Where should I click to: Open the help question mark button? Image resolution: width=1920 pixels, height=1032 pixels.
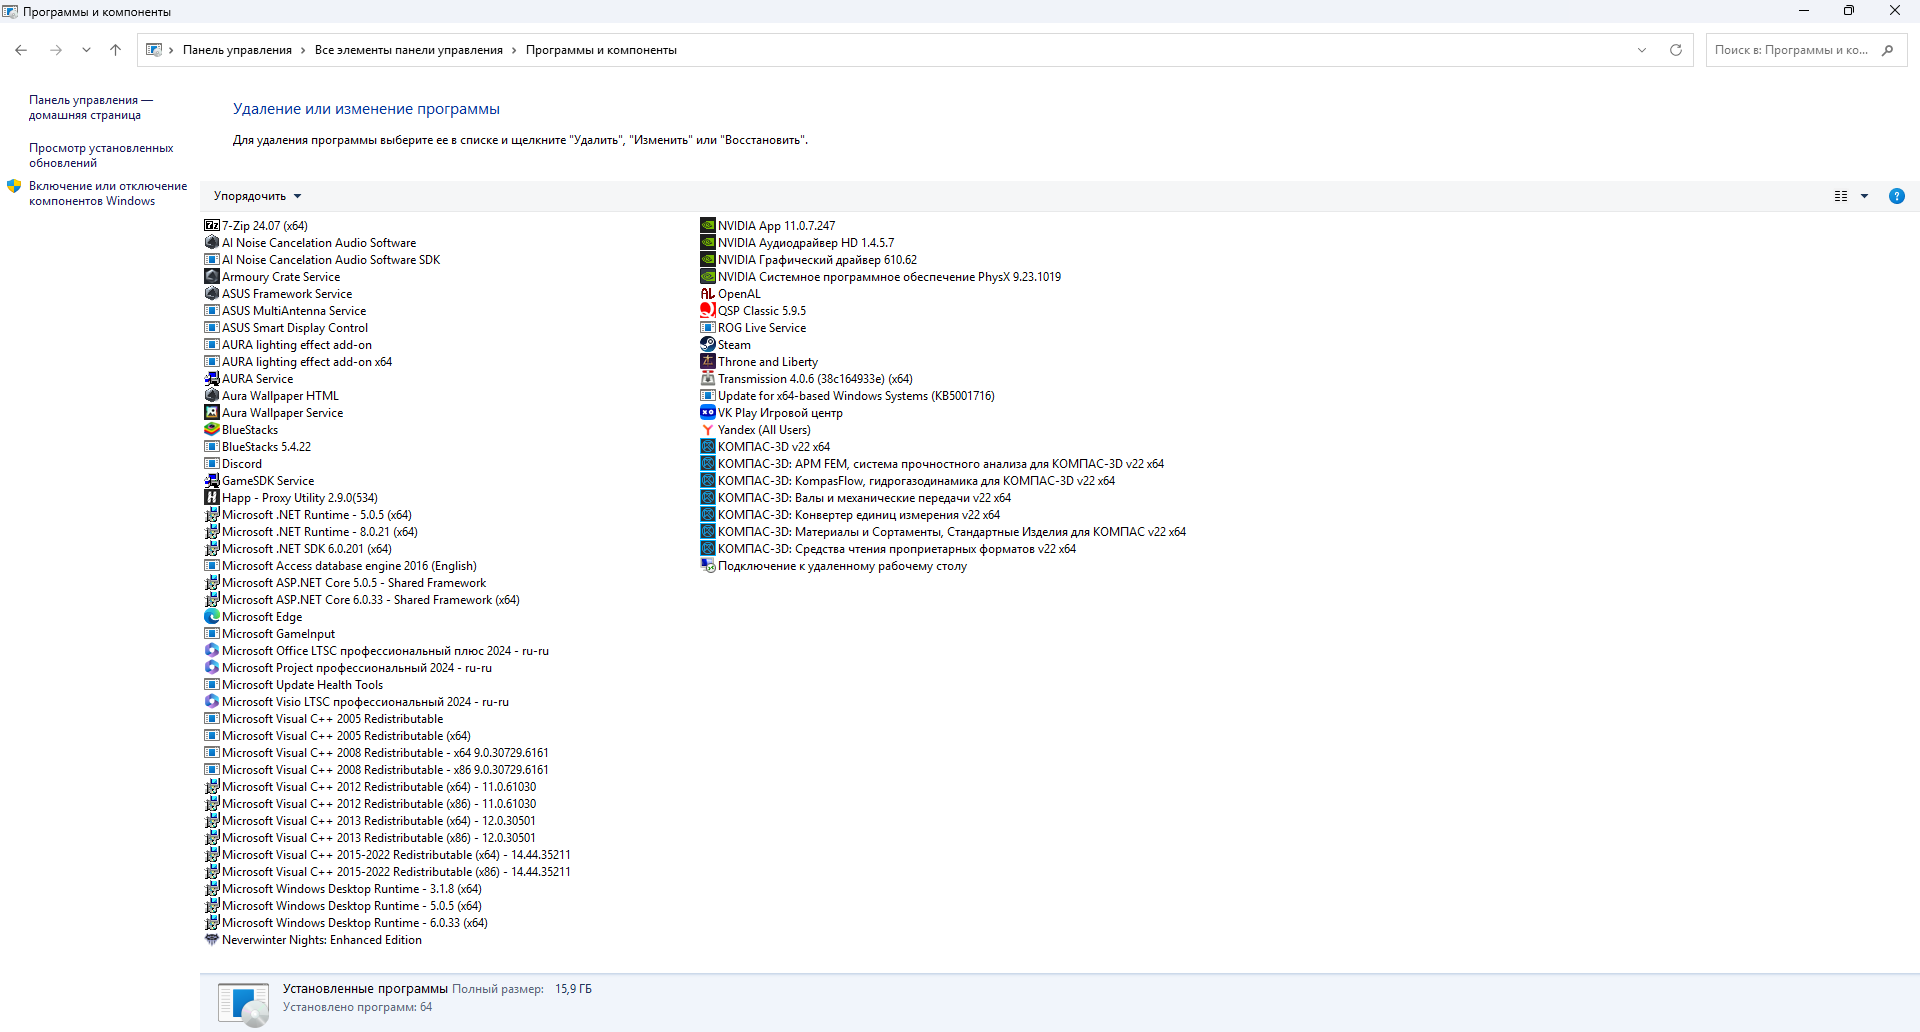(x=1896, y=196)
